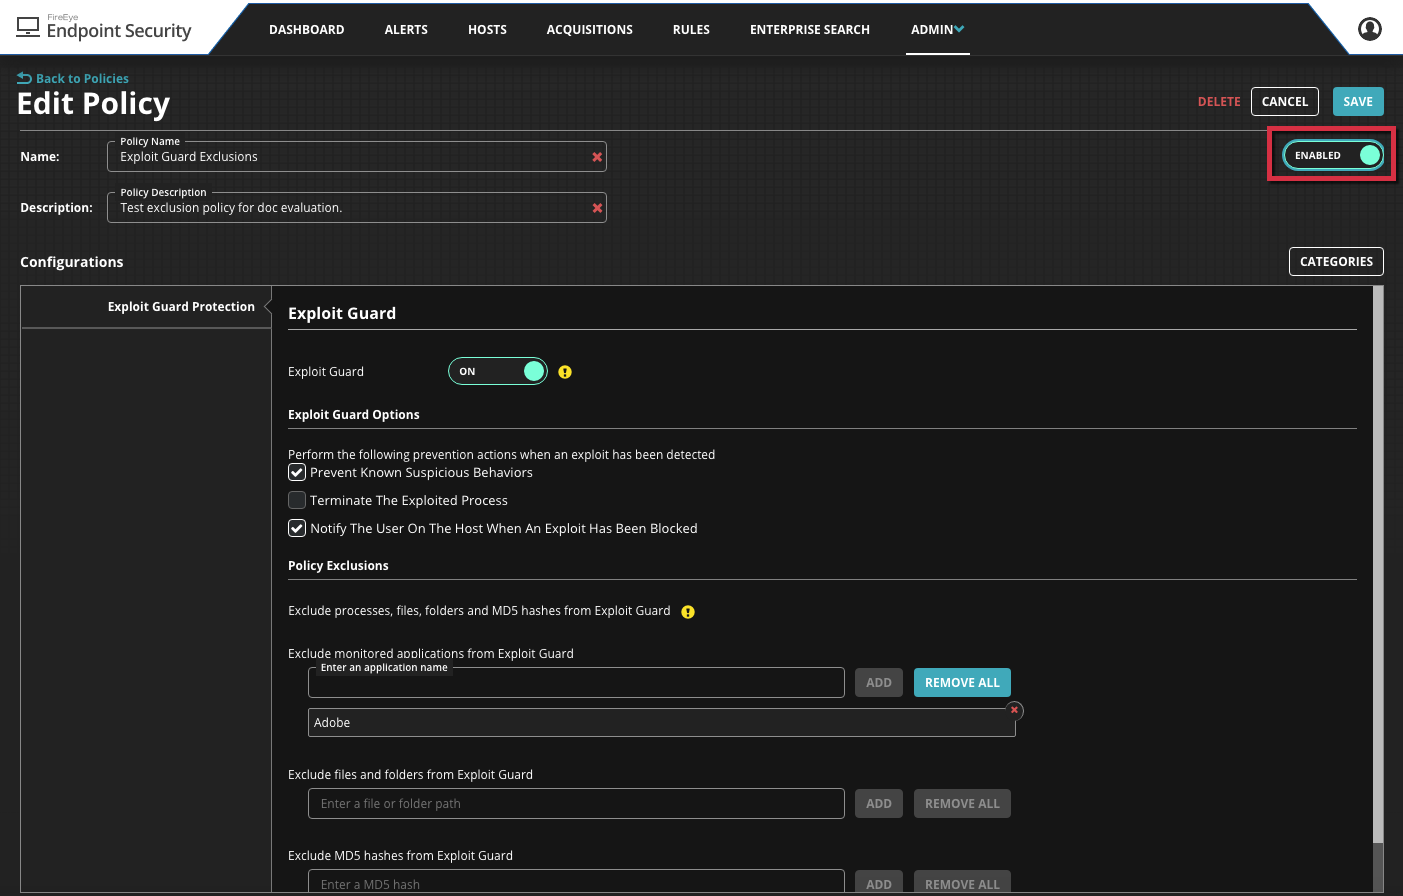1403x896 pixels.
Task: Select the RULES tab
Action: (691, 29)
